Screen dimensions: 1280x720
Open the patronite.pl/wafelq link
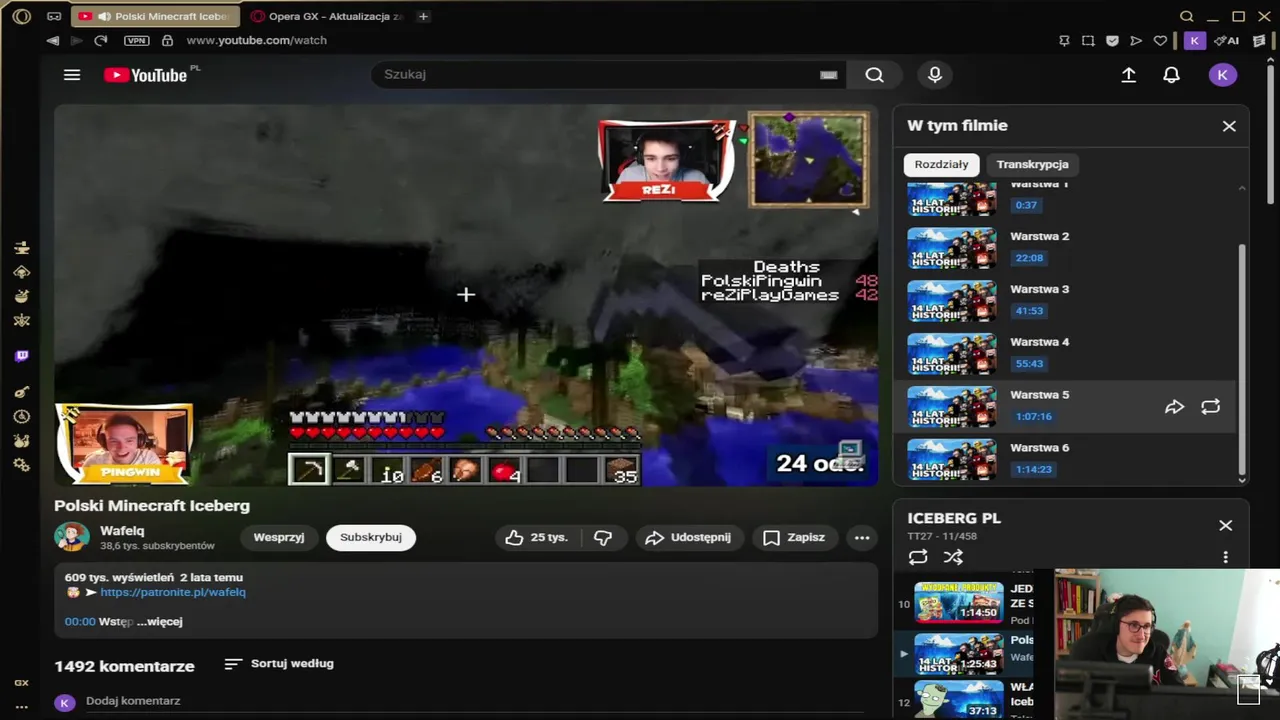pyautogui.click(x=173, y=592)
